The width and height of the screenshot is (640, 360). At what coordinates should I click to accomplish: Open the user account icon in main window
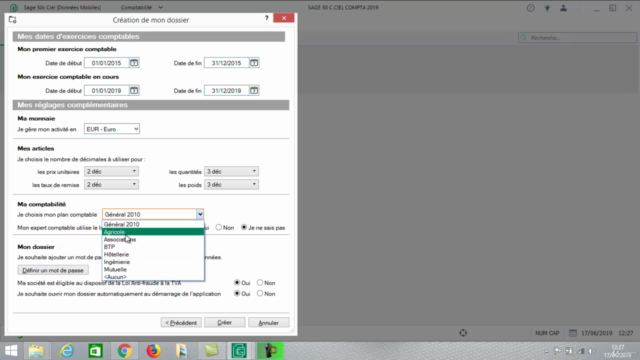(x=563, y=8)
